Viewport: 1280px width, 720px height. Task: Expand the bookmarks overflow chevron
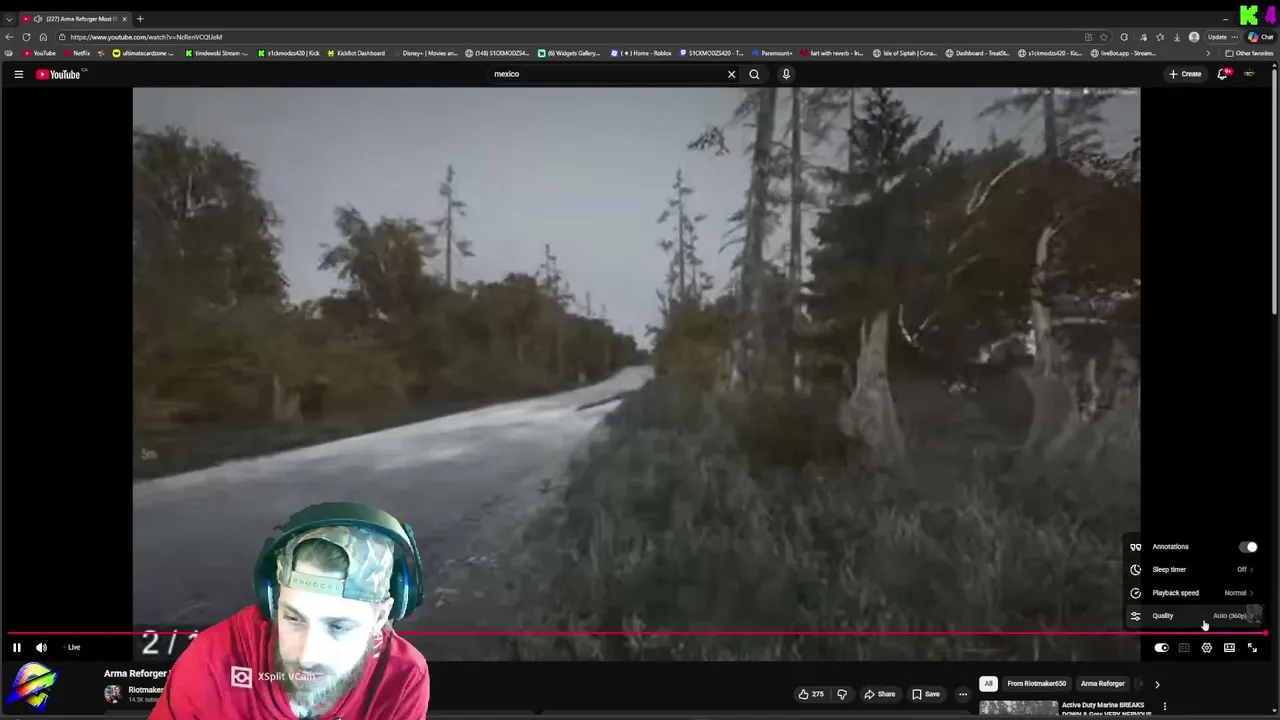1207,53
